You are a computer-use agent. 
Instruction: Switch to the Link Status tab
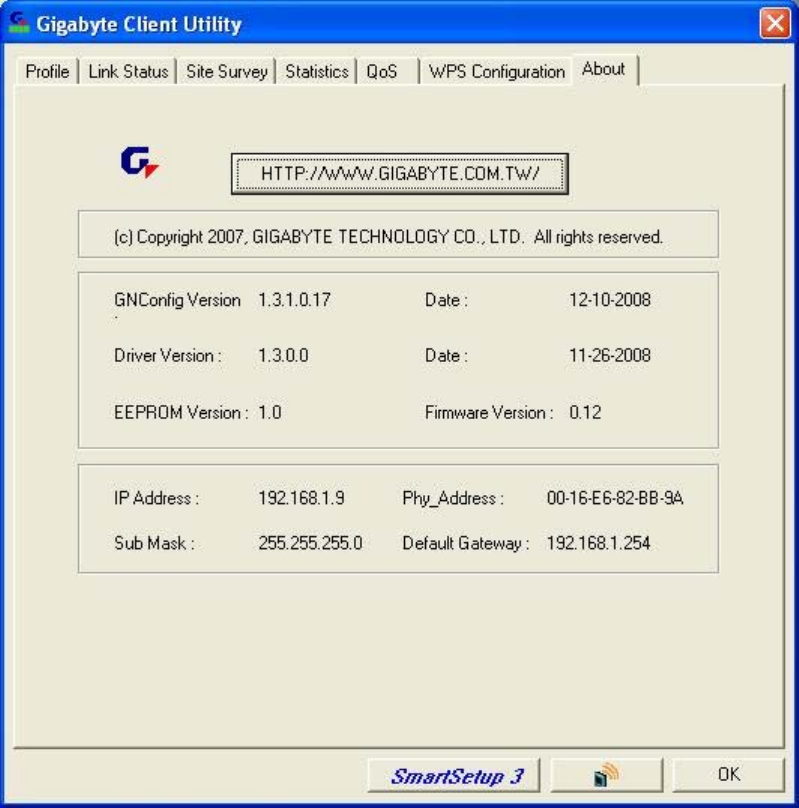[x=128, y=71]
